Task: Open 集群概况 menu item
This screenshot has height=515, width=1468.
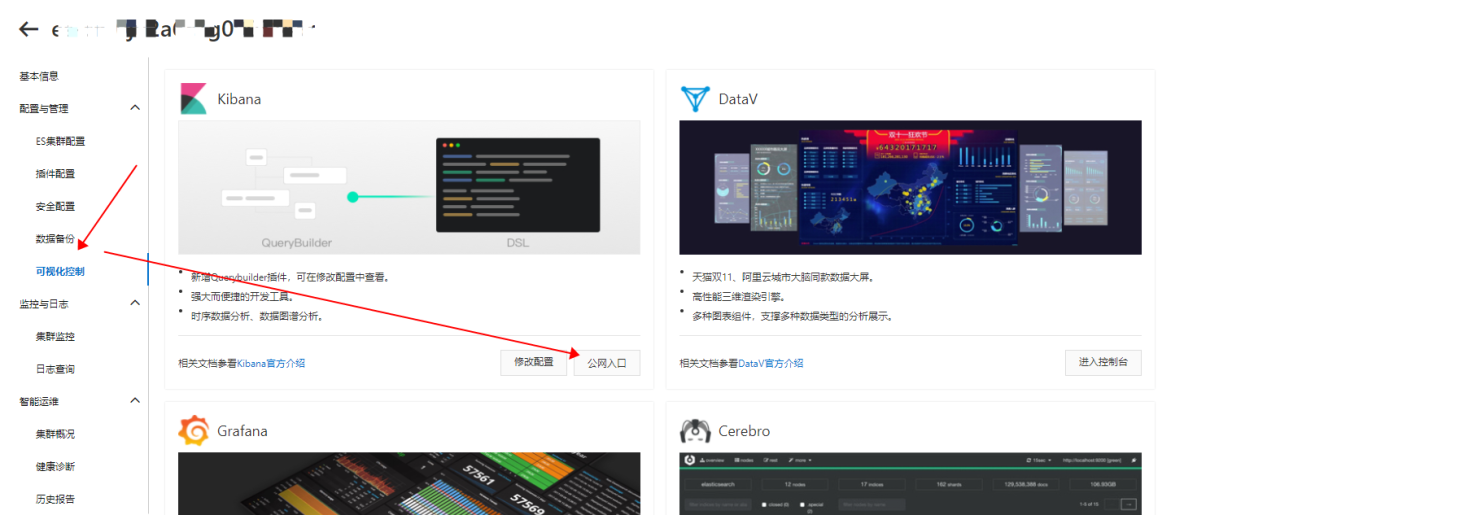Action: tap(55, 434)
